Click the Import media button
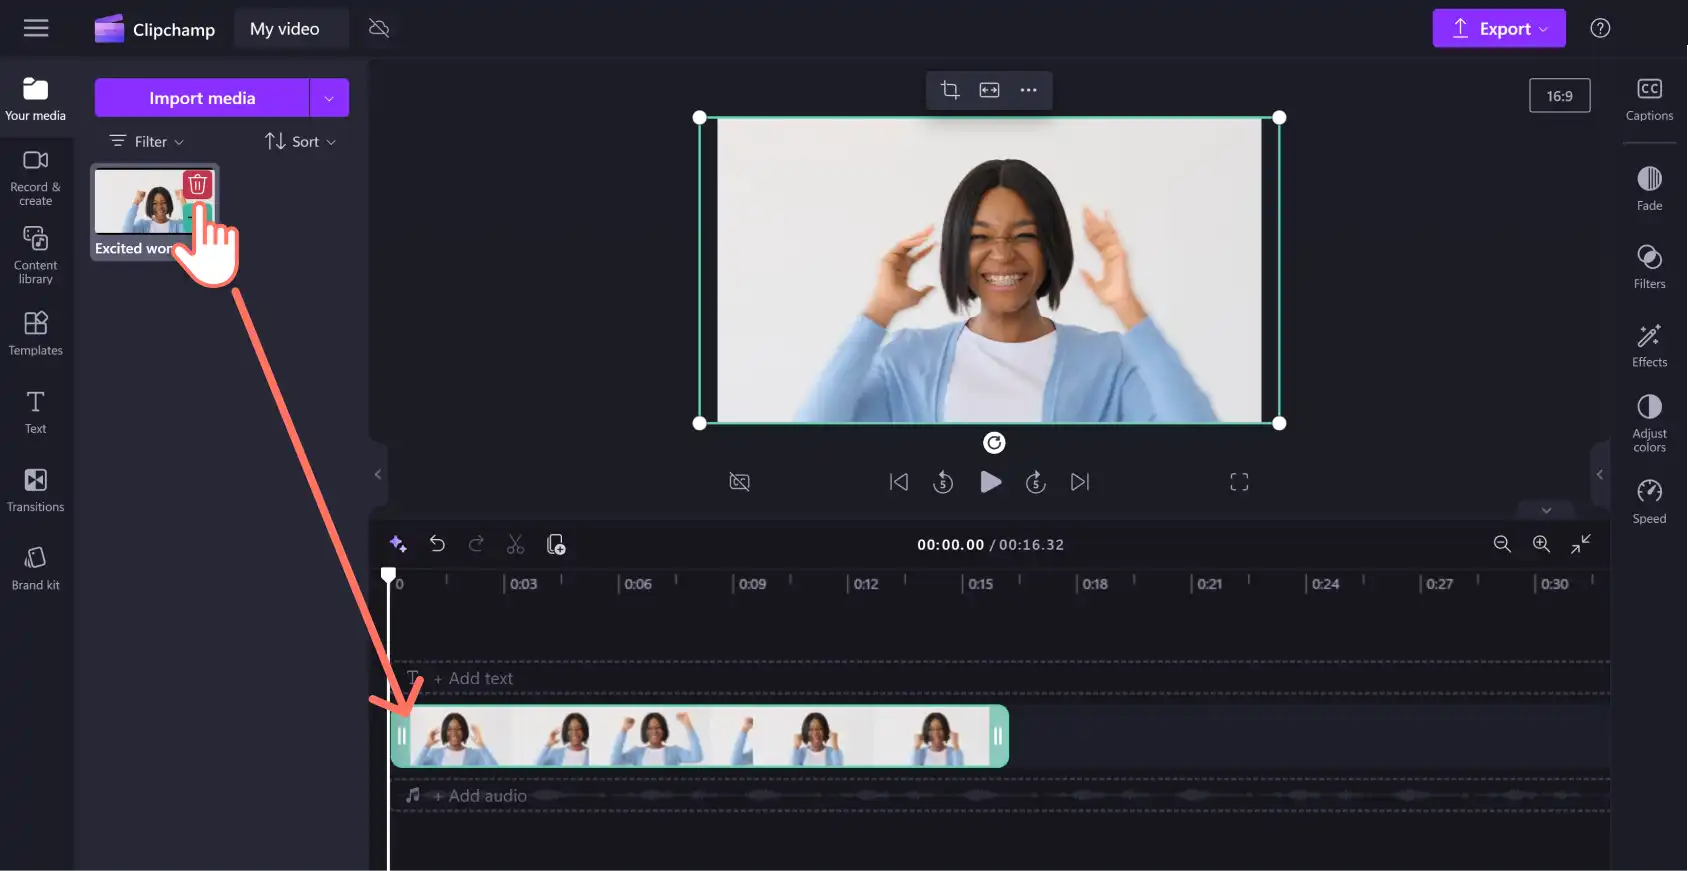 (x=202, y=98)
